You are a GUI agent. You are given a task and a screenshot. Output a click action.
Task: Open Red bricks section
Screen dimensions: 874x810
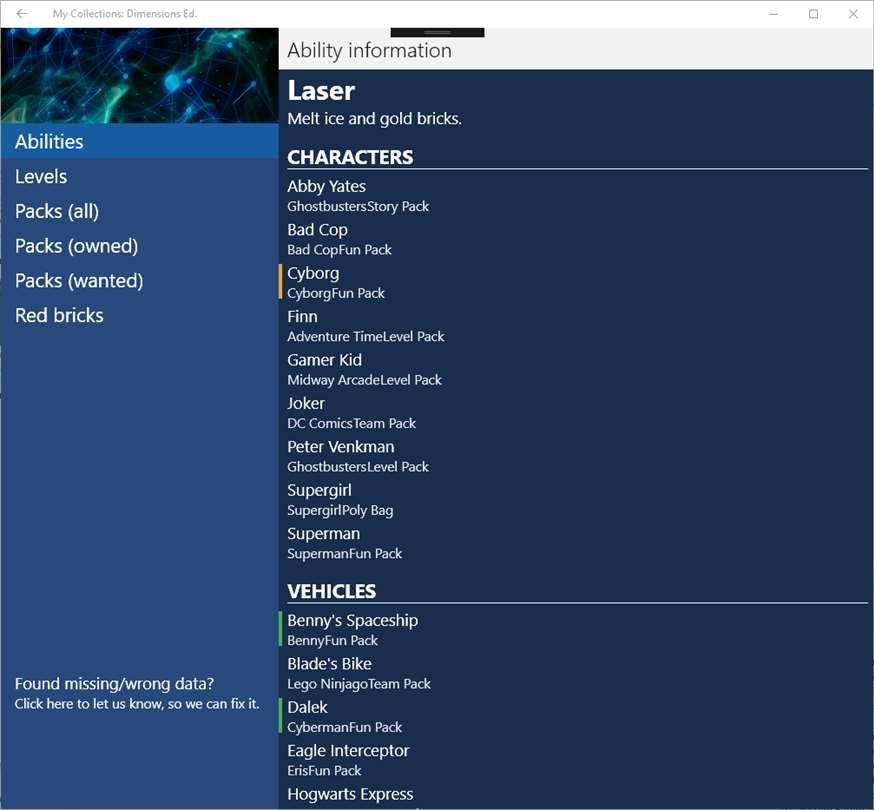(139, 315)
